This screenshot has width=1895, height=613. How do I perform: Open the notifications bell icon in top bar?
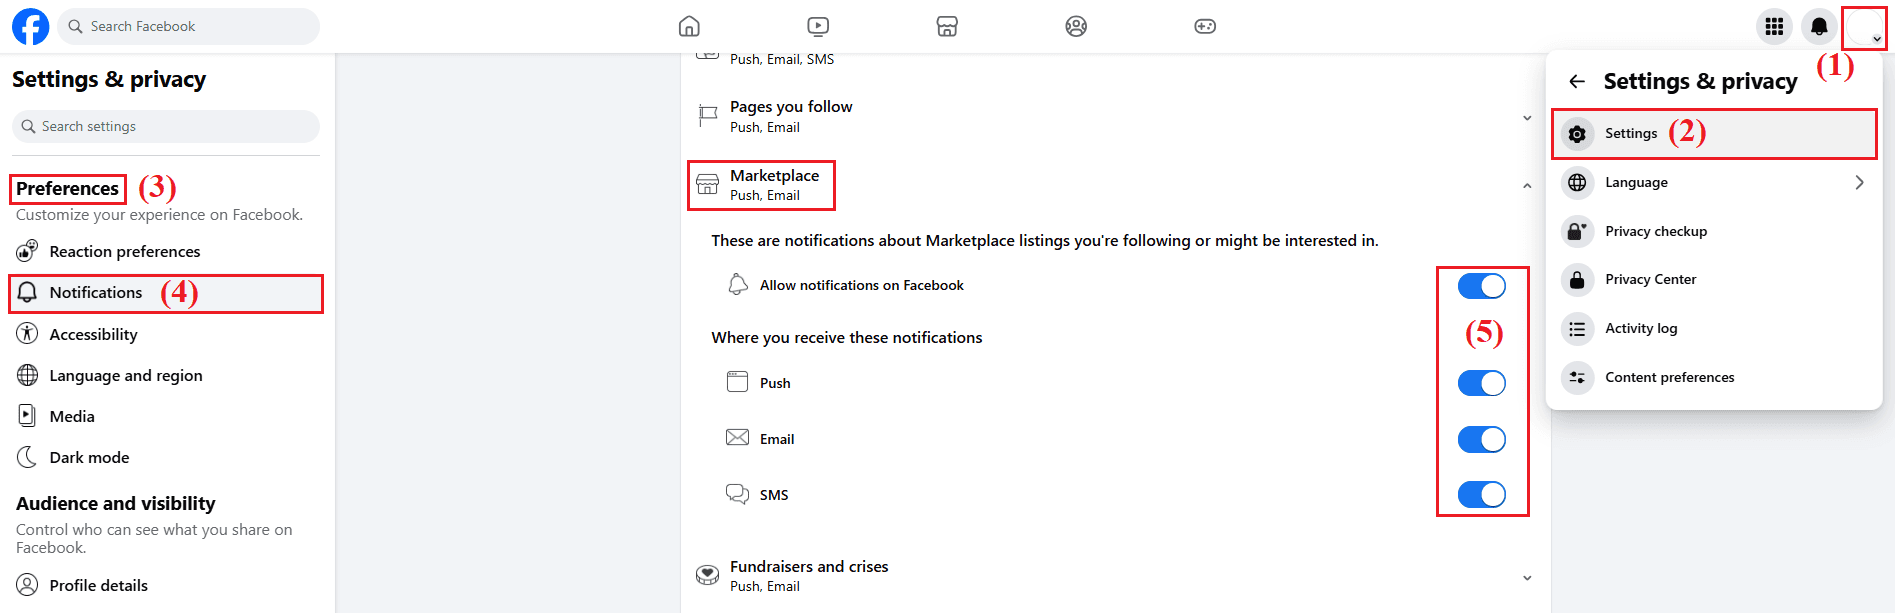point(1819,27)
